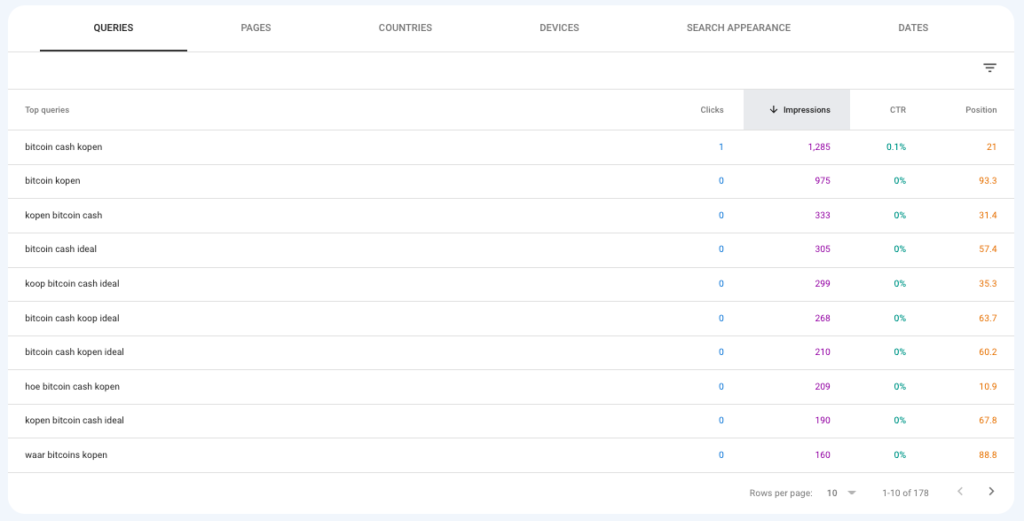Image resolution: width=1024 pixels, height=521 pixels.
Task: Click the position value 35.3
Action: [987, 283]
